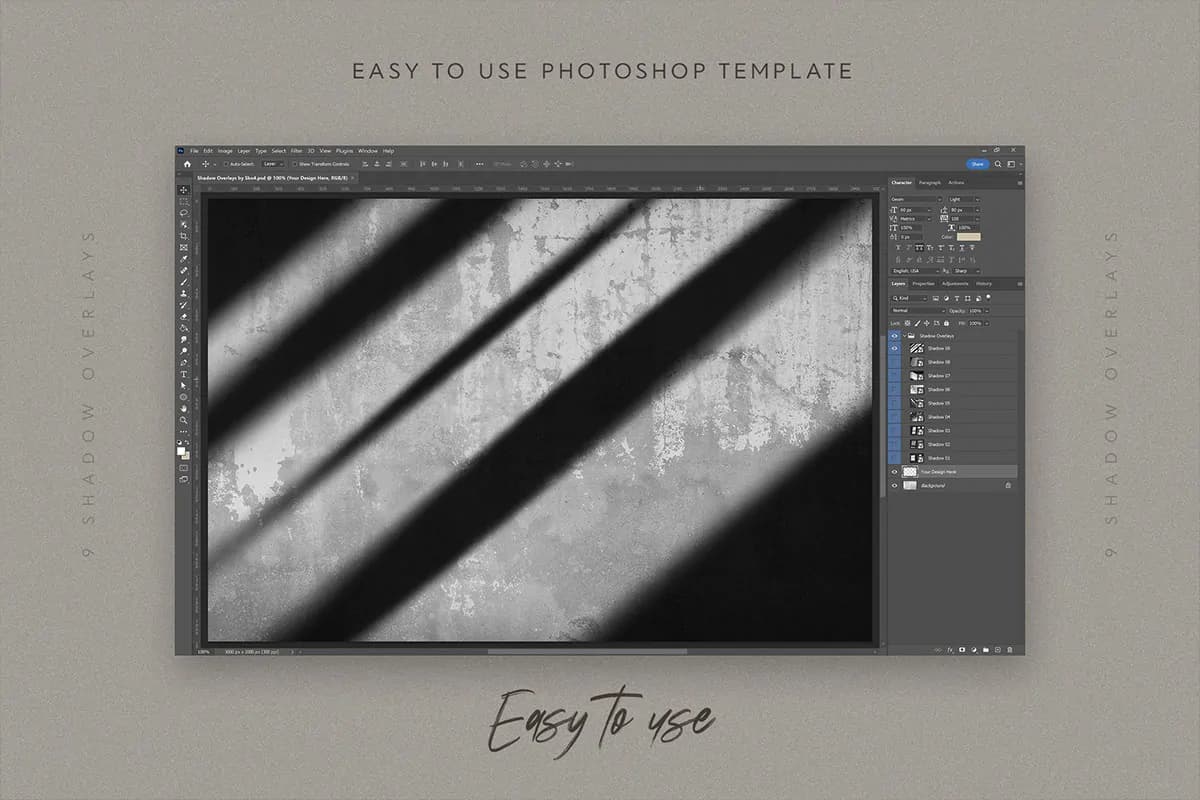Switch to the Paragraph tab
This screenshot has width=1200, height=800.
pos(930,182)
